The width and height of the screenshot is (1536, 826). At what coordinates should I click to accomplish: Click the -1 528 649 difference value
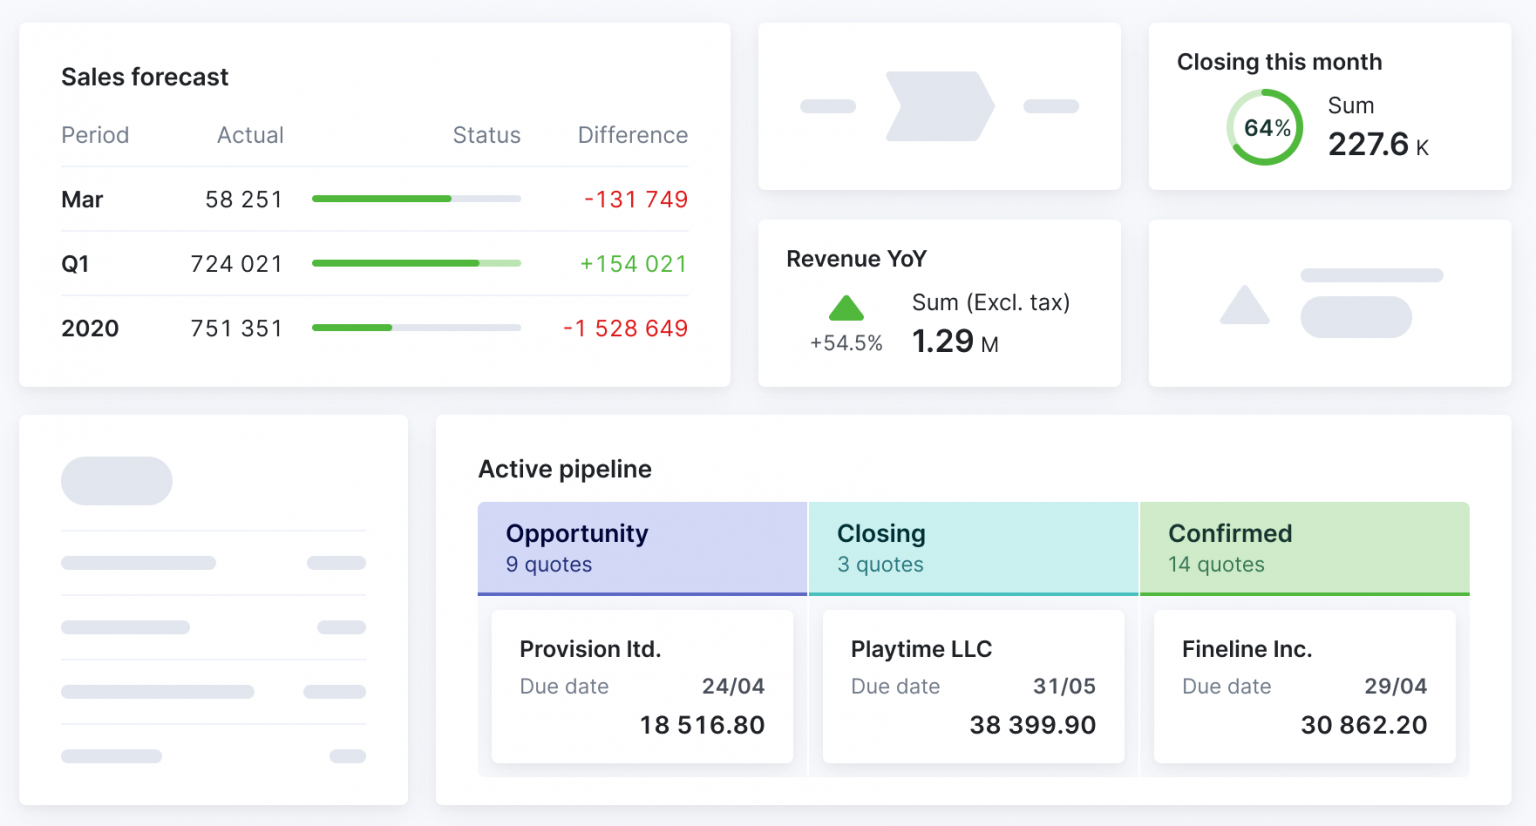tap(625, 327)
